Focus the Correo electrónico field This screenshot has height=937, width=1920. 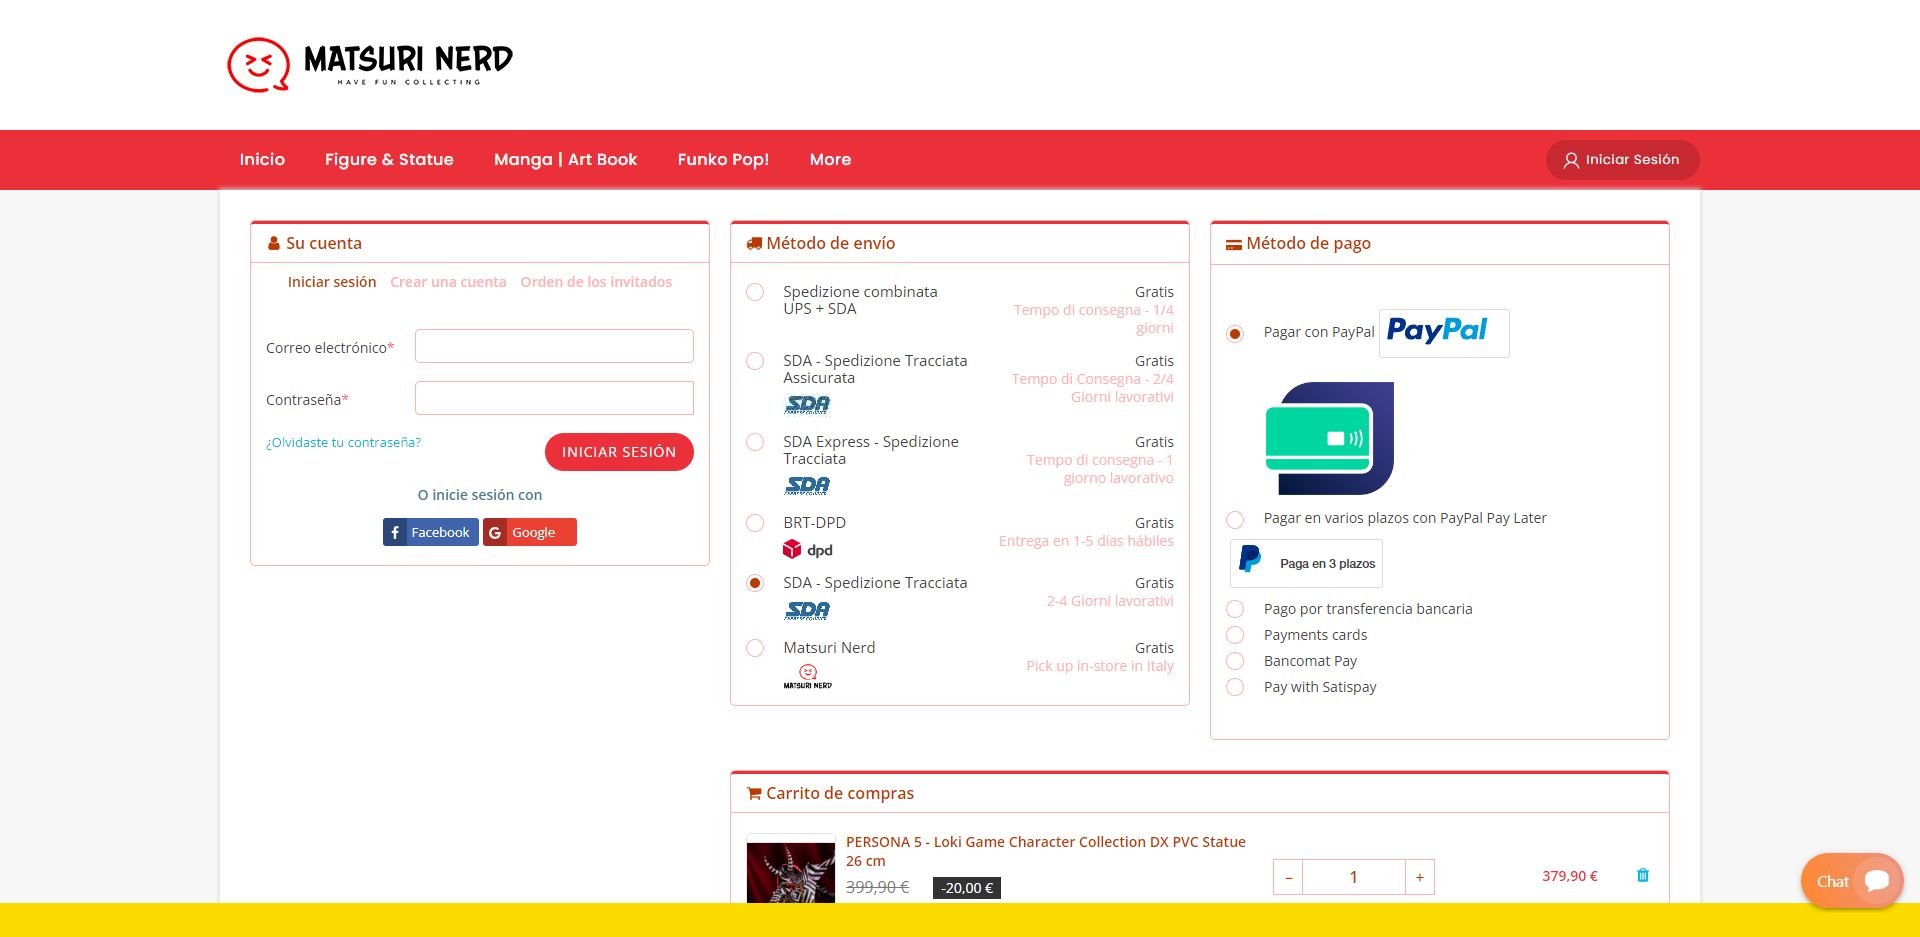pyautogui.click(x=554, y=346)
